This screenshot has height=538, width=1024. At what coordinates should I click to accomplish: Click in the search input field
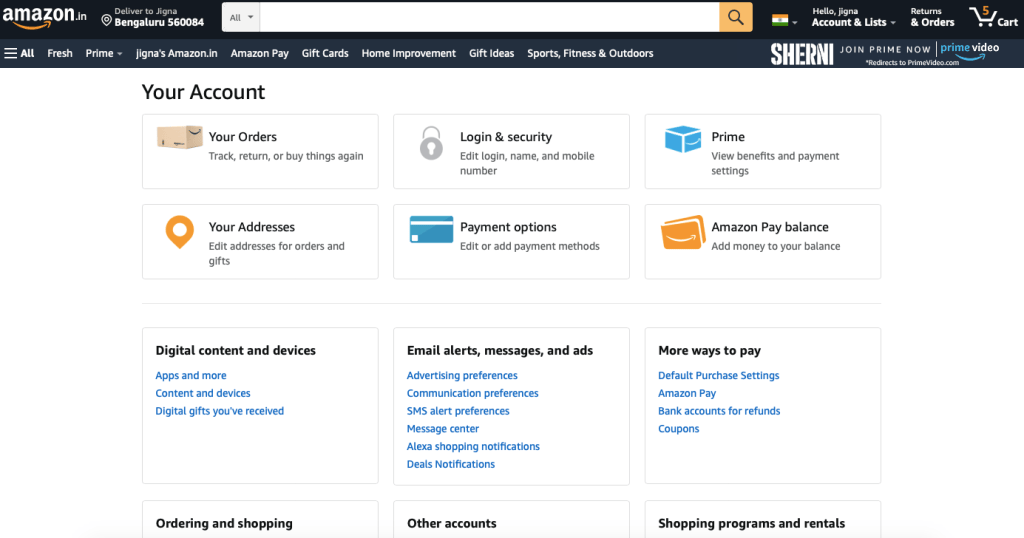click(x=489, y=17)
